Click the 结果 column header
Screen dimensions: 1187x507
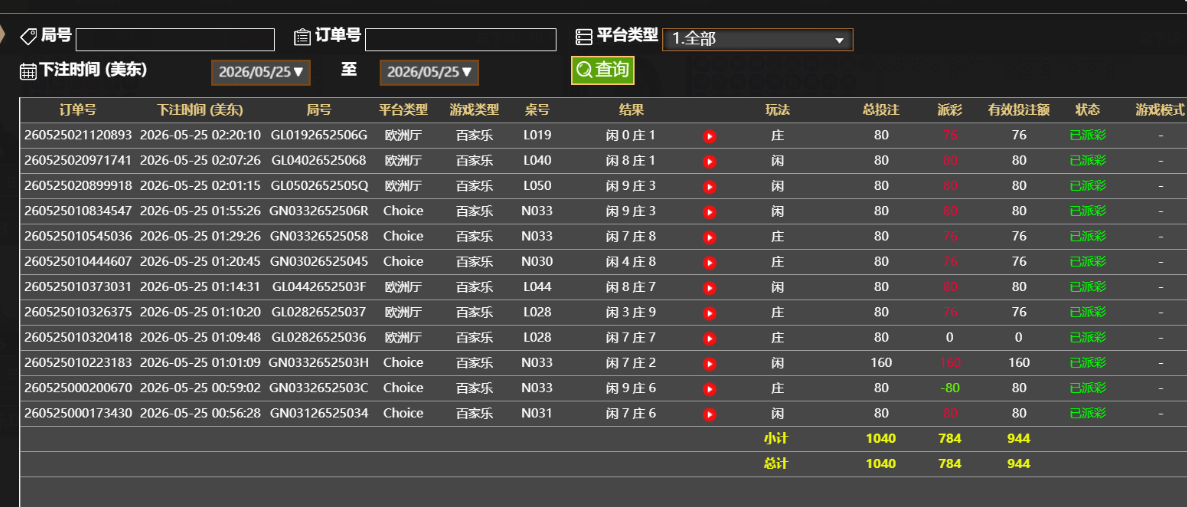click(631, 110)
